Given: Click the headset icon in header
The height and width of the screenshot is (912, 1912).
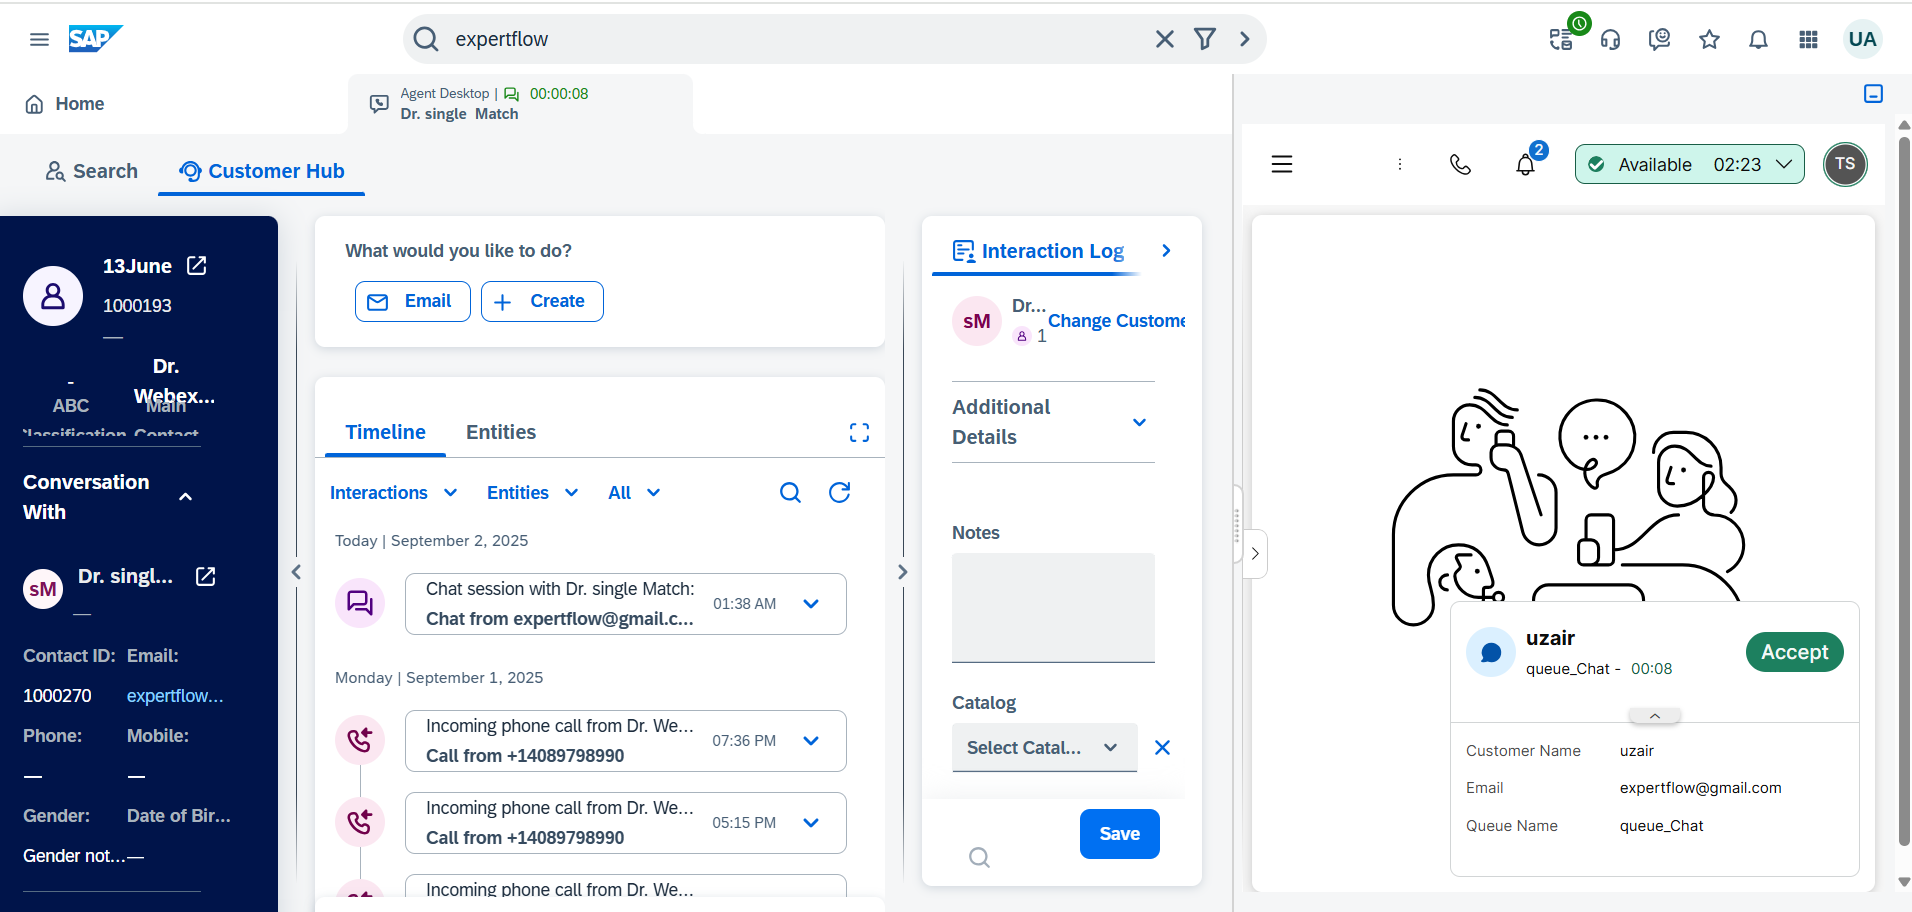Looking at the screenshot, I should click(1610, 39).
